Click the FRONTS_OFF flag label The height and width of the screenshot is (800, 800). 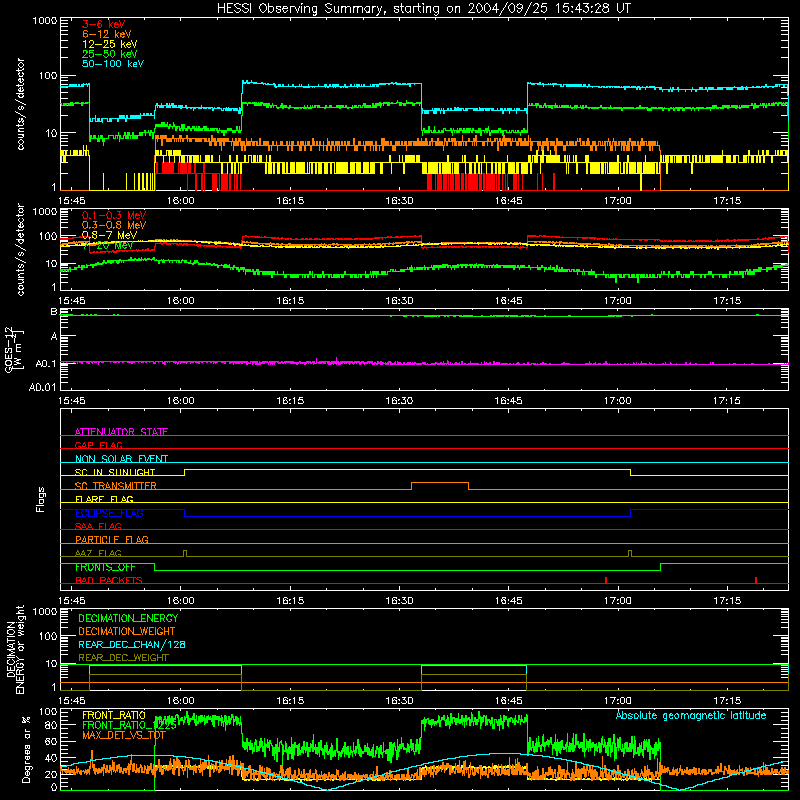pos(105,567)
